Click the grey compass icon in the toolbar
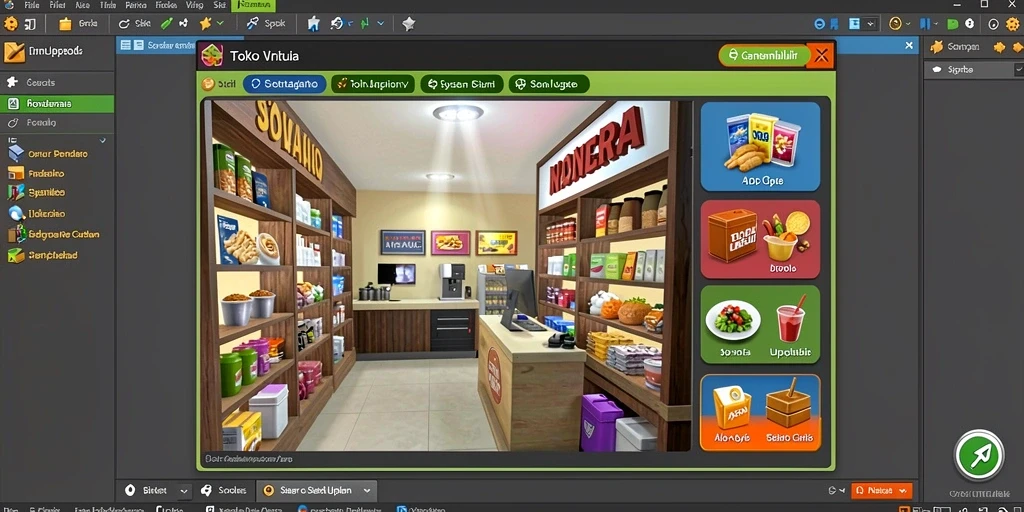Viewport: 1024px width, 512px height. point(409,24)
